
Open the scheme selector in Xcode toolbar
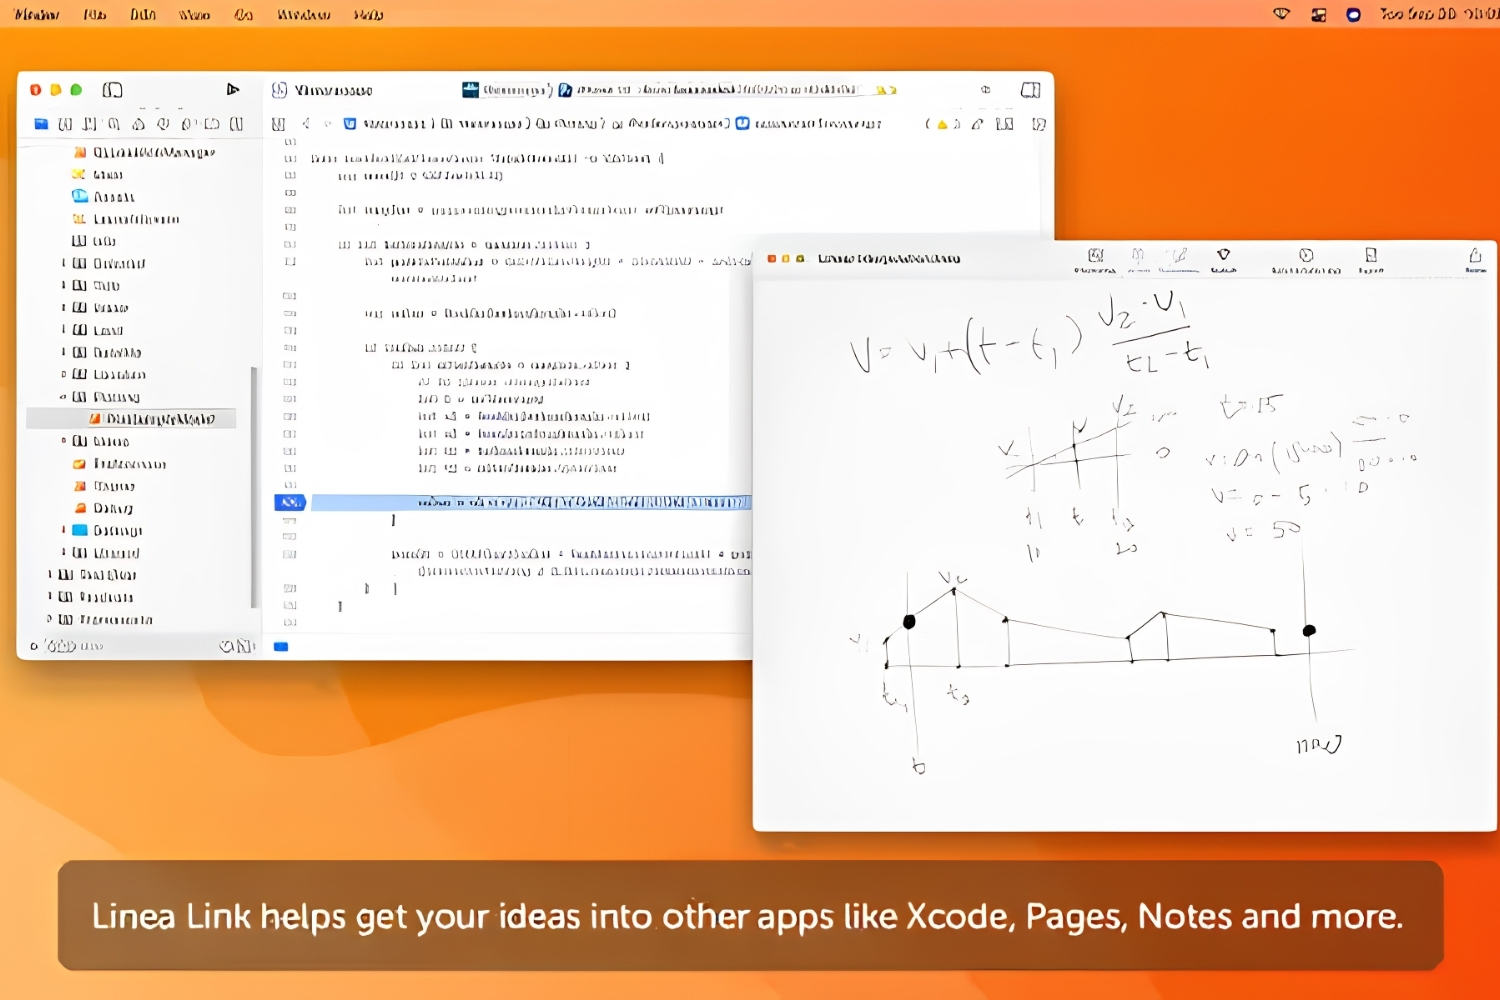coord(507,90)
